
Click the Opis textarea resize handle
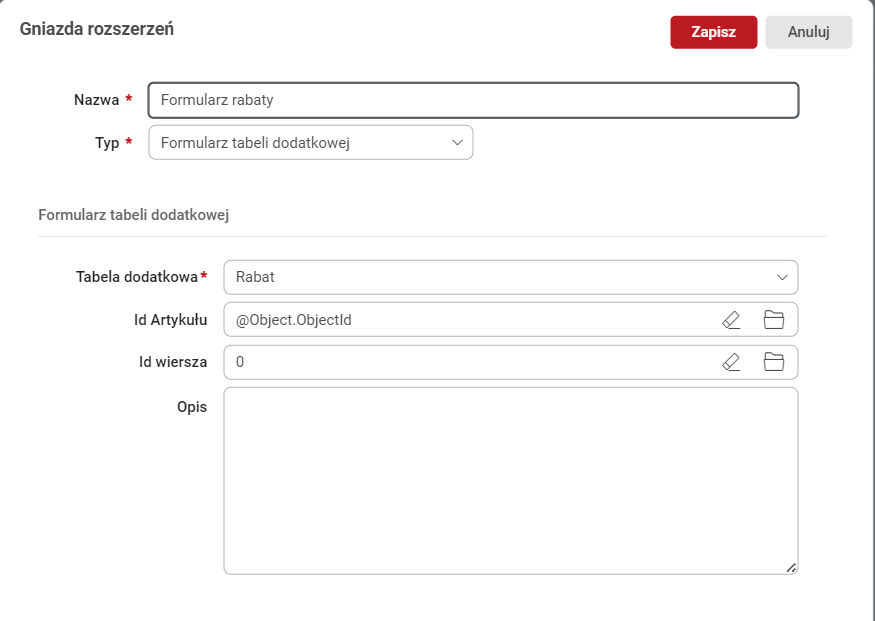coord(790,567)
